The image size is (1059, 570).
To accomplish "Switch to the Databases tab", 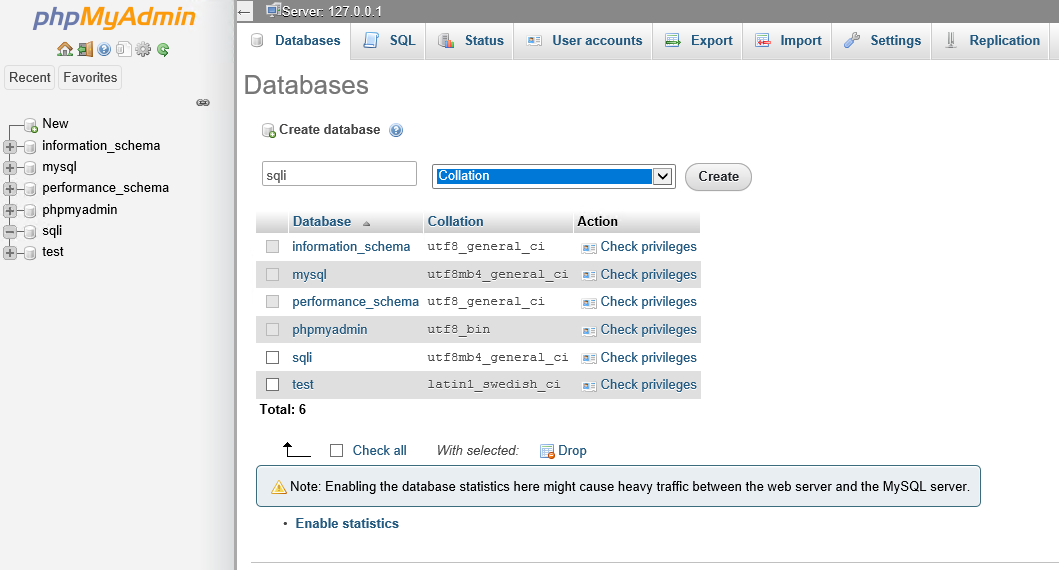I will click(295, 41).
